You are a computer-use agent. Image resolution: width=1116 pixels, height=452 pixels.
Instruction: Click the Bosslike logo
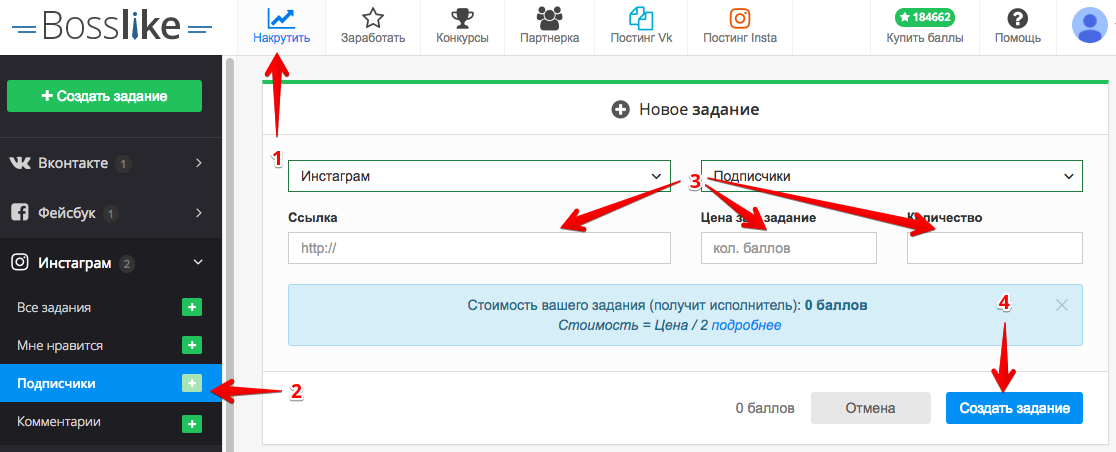coord(112,26)
